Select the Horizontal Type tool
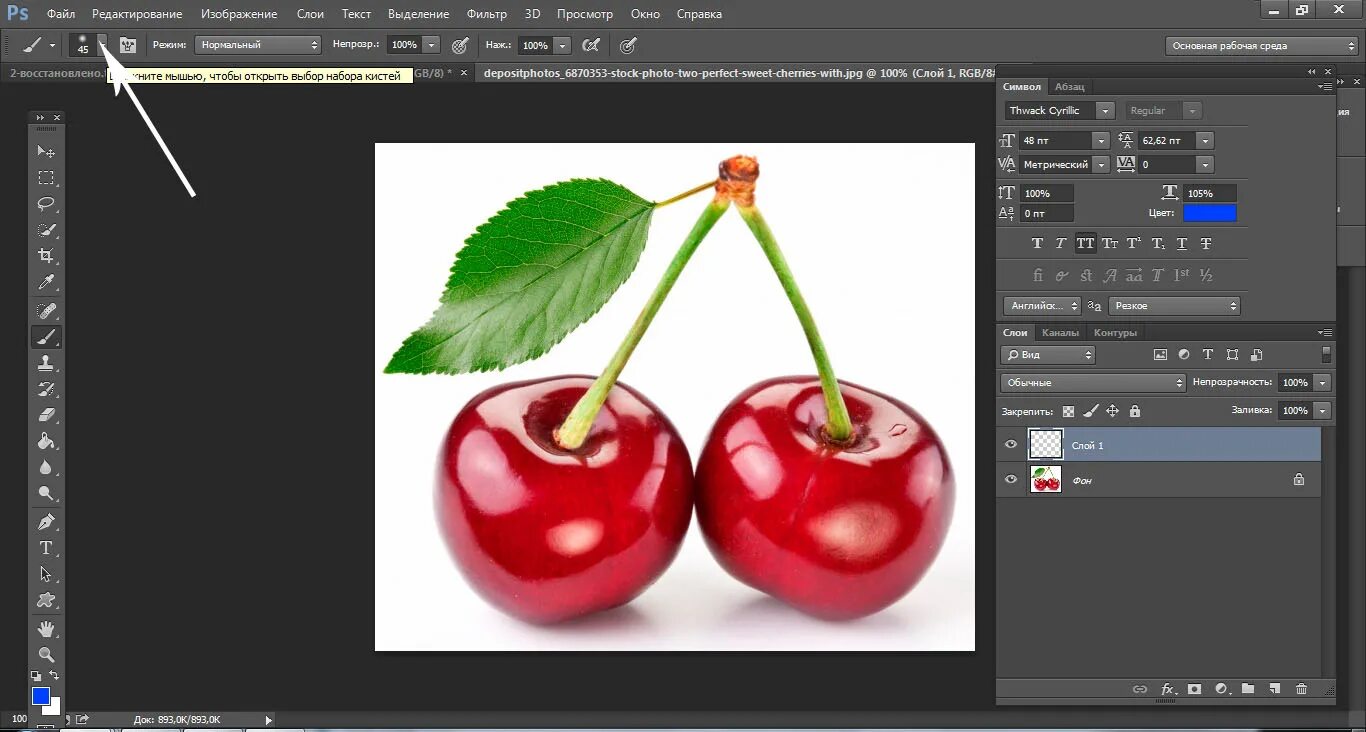1366x732 pixels. click(46, 548)
